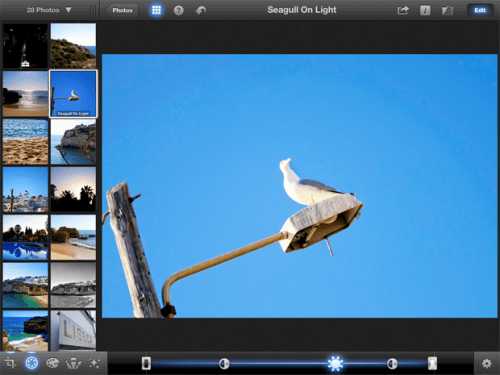Select the Lisboa sign thumbnail
The width and height of the screenshot is (500, 375).
73,330
